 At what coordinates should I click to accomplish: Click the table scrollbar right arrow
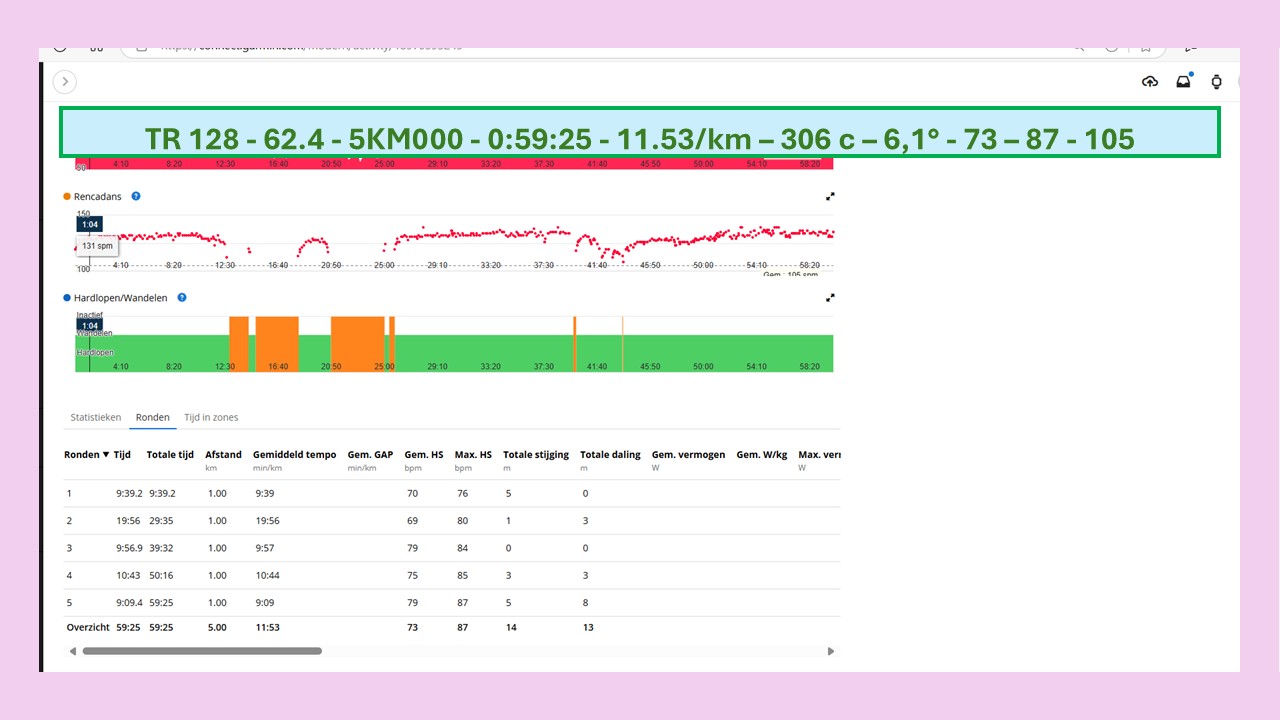point(831,651)
